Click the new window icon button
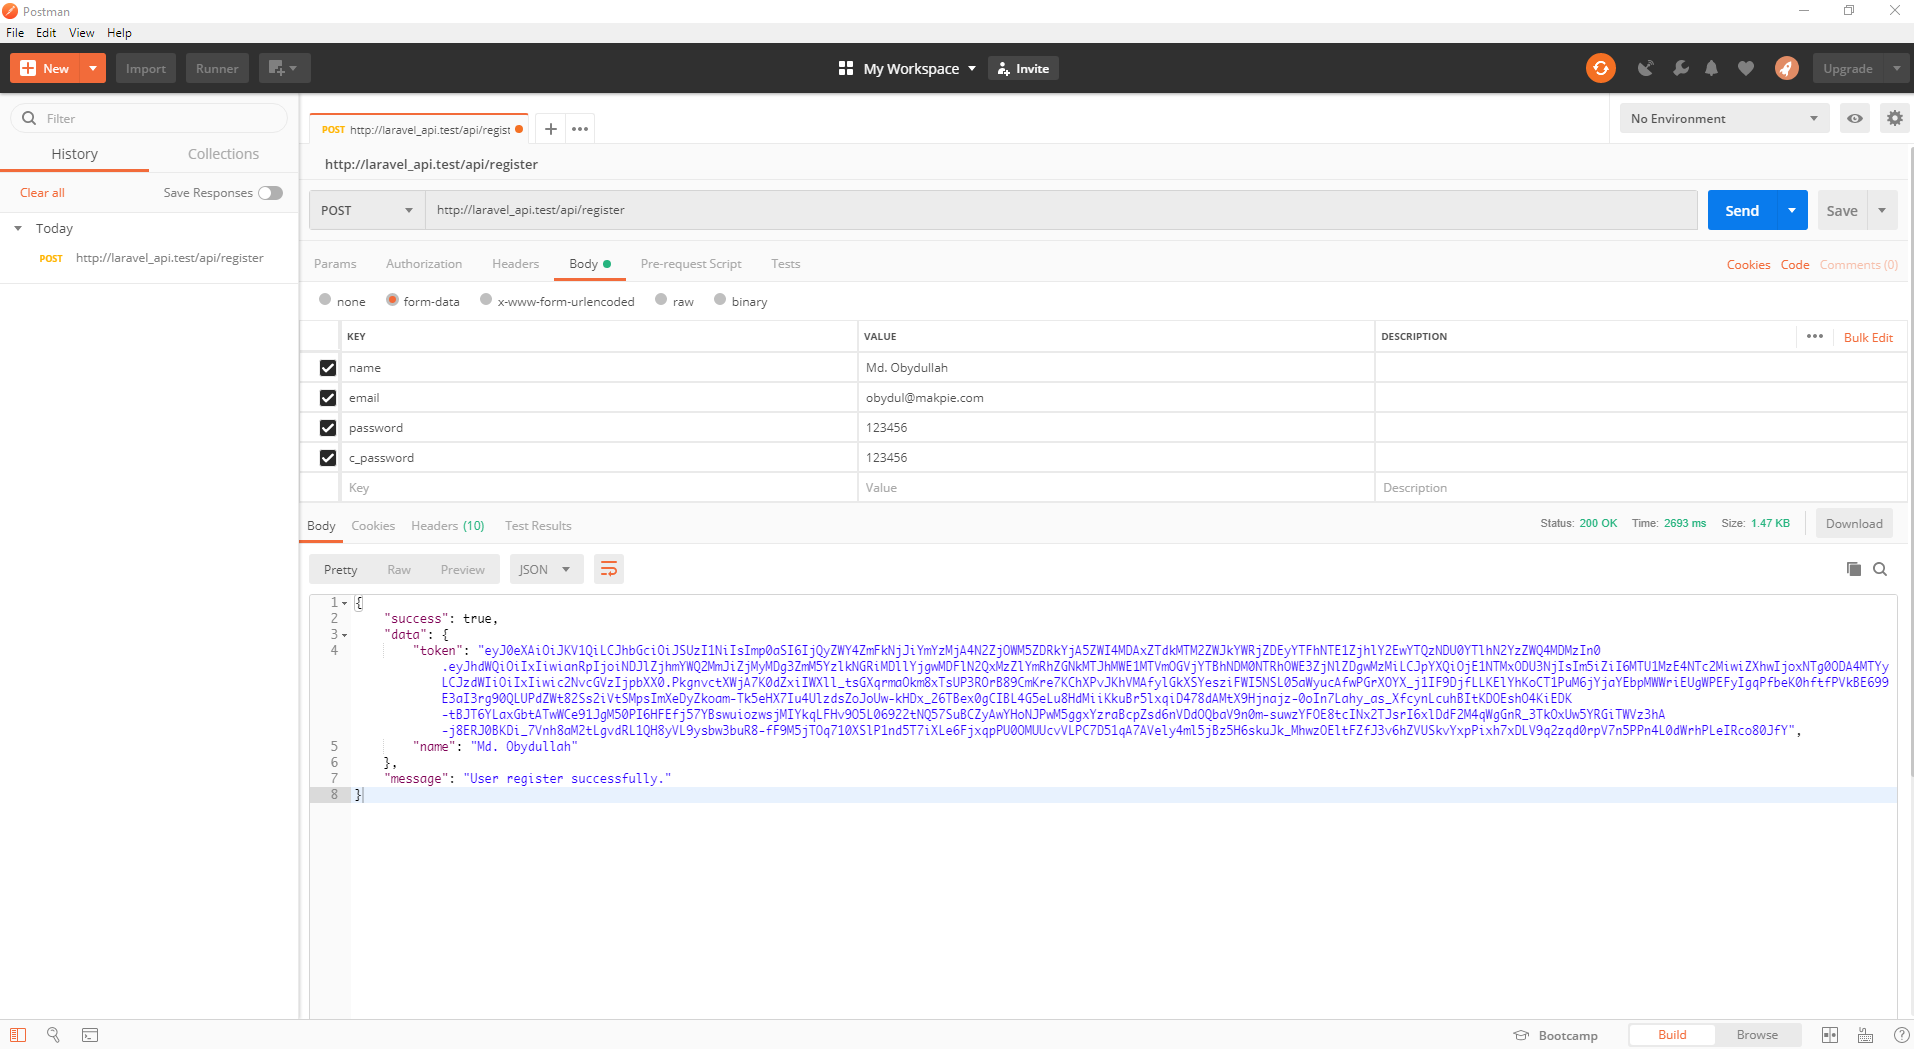This screenshot has width=1914, height=1049. (x=284, y=68)
